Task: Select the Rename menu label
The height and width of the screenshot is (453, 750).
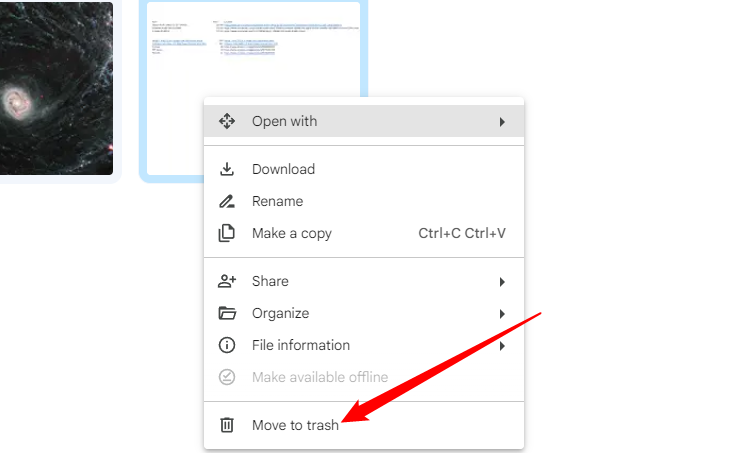Action: pyautogui.click(x=279, y=201)
